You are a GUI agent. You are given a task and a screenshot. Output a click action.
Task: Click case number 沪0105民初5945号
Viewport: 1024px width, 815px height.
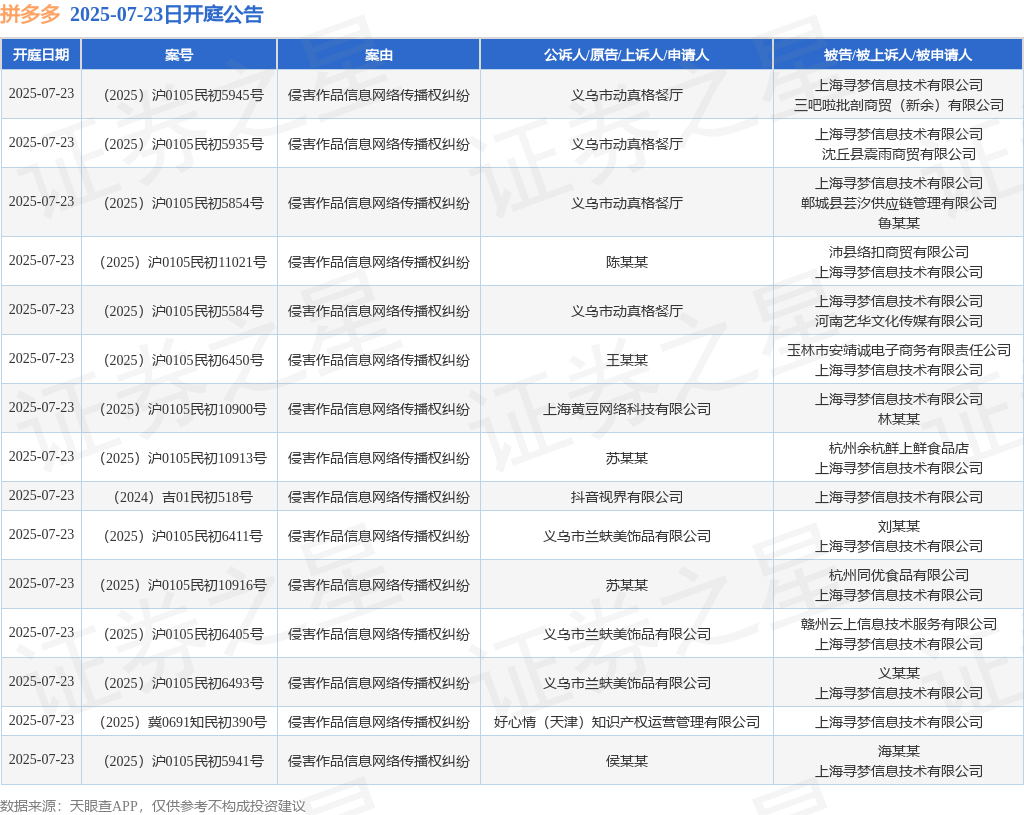pos(183,95)
